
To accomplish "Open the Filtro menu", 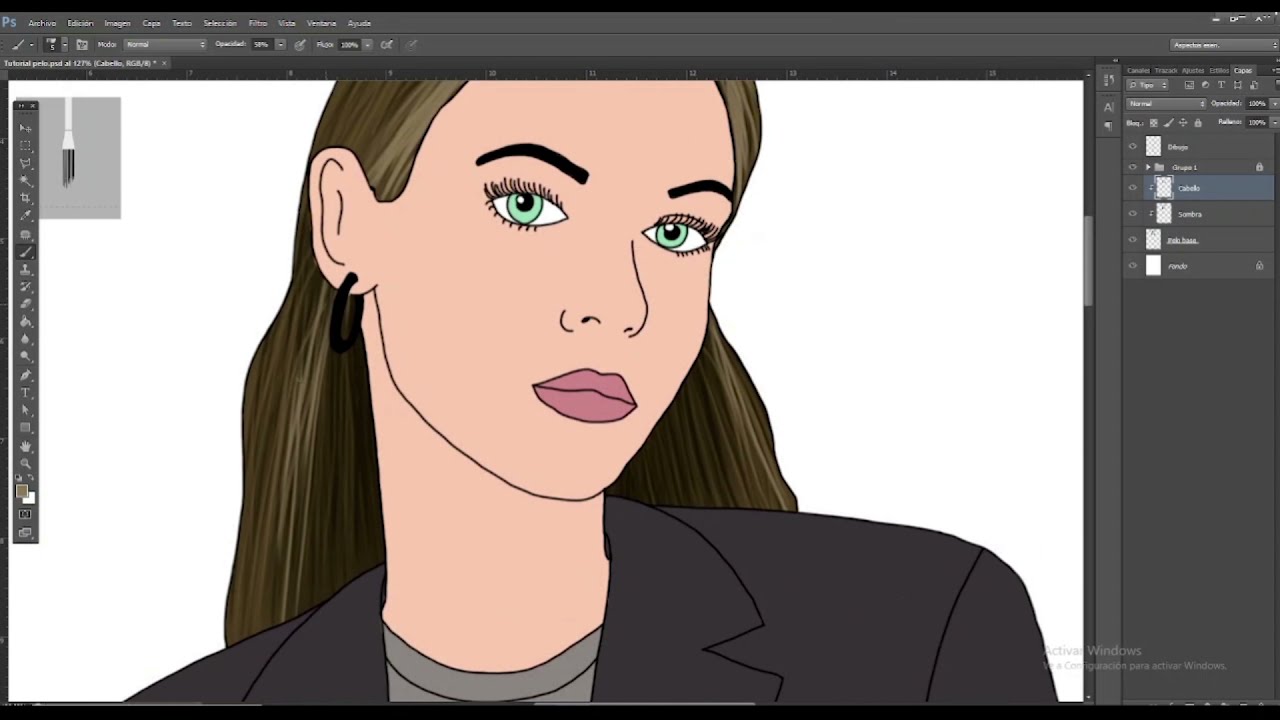I will tap(258, 23).
